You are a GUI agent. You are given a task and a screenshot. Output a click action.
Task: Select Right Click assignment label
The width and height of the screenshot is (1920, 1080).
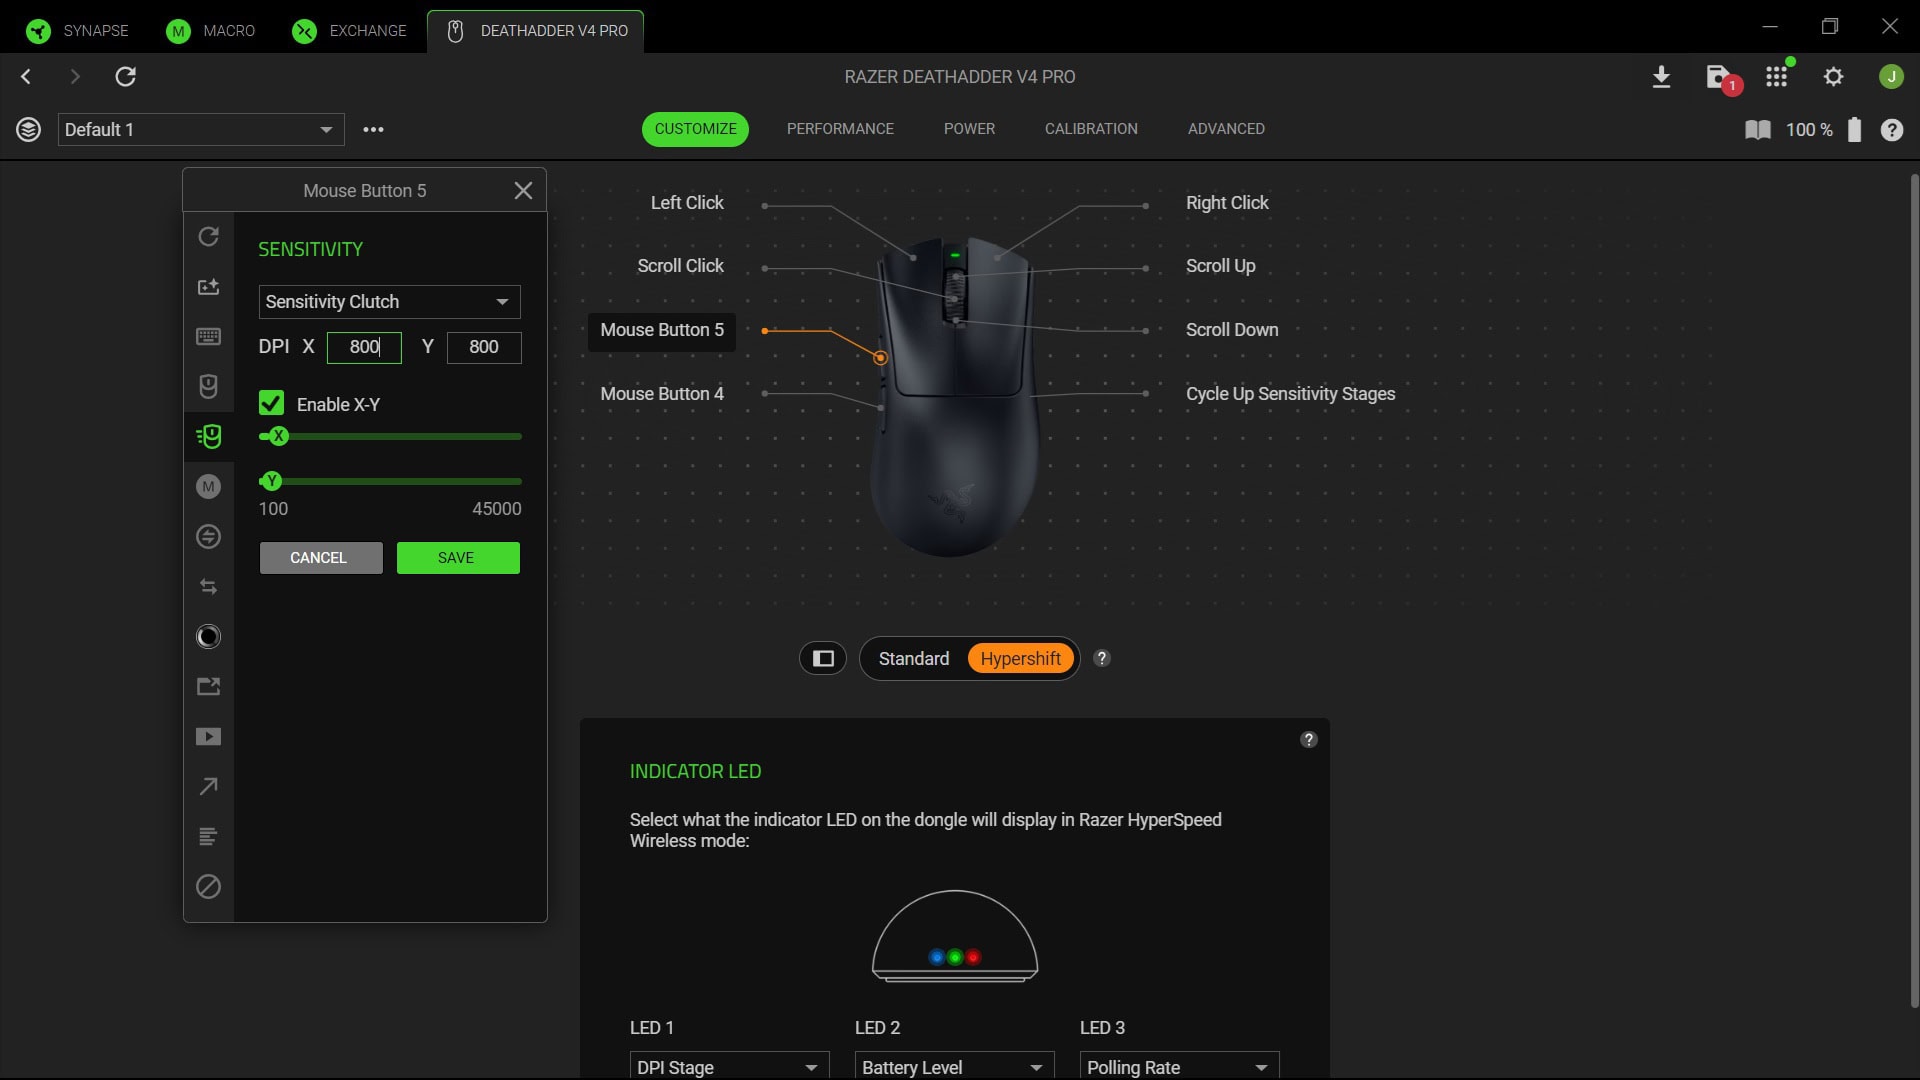pos(1227,203)
